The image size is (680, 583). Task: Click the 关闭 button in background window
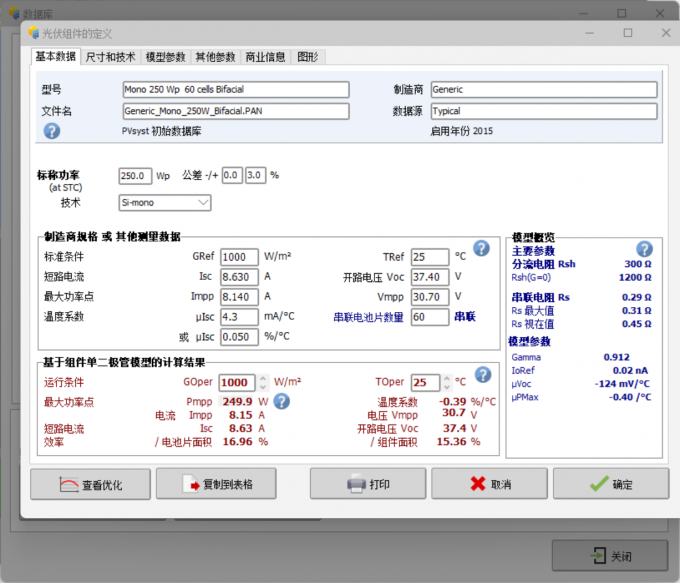click(610, 556)
